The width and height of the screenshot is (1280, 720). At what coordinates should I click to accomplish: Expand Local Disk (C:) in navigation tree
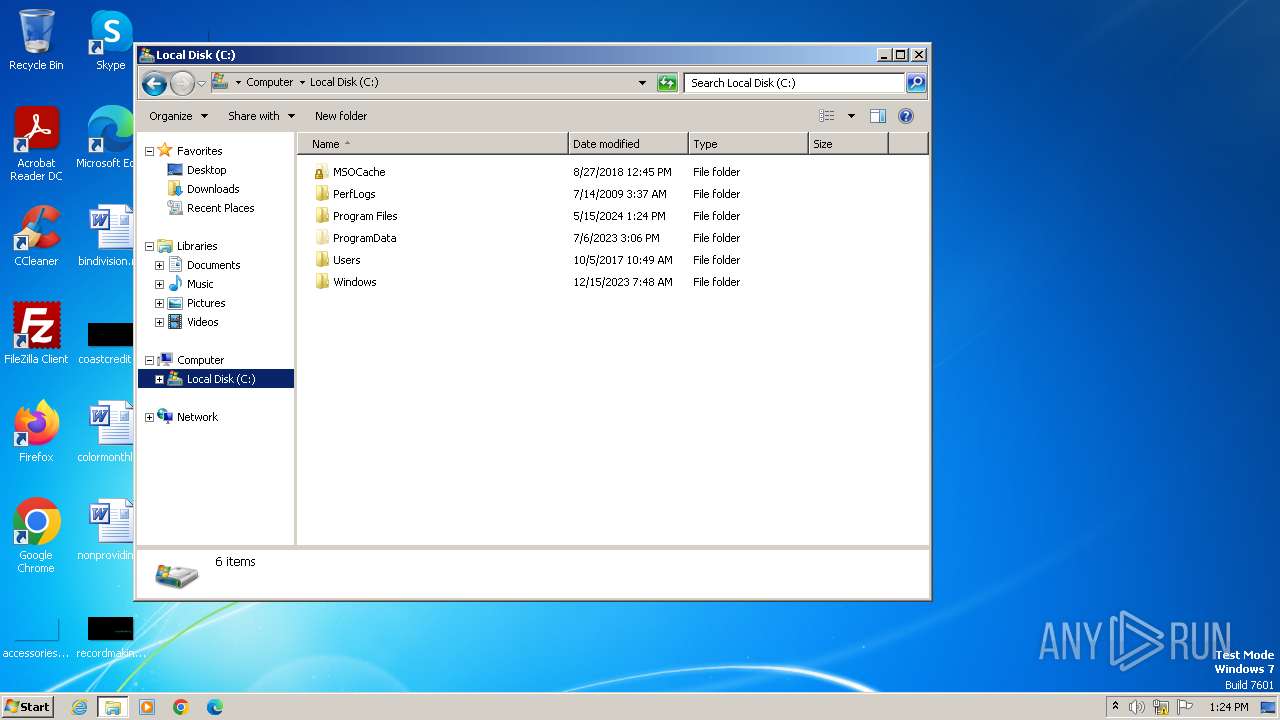pos(159,379)
